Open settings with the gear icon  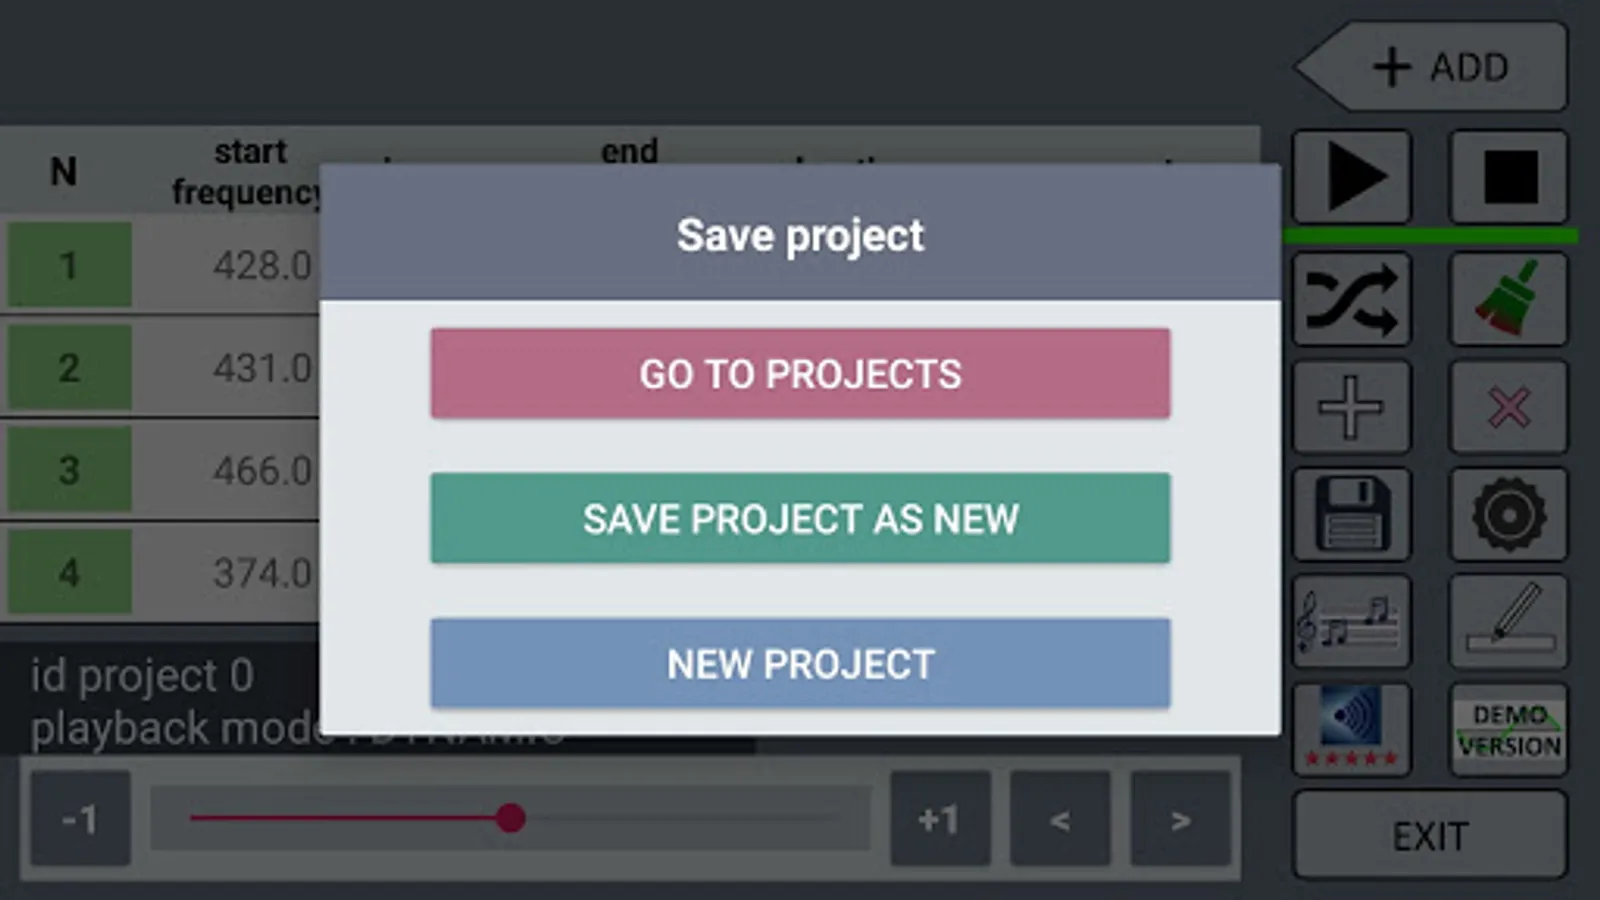click(x=1508, y=514)
